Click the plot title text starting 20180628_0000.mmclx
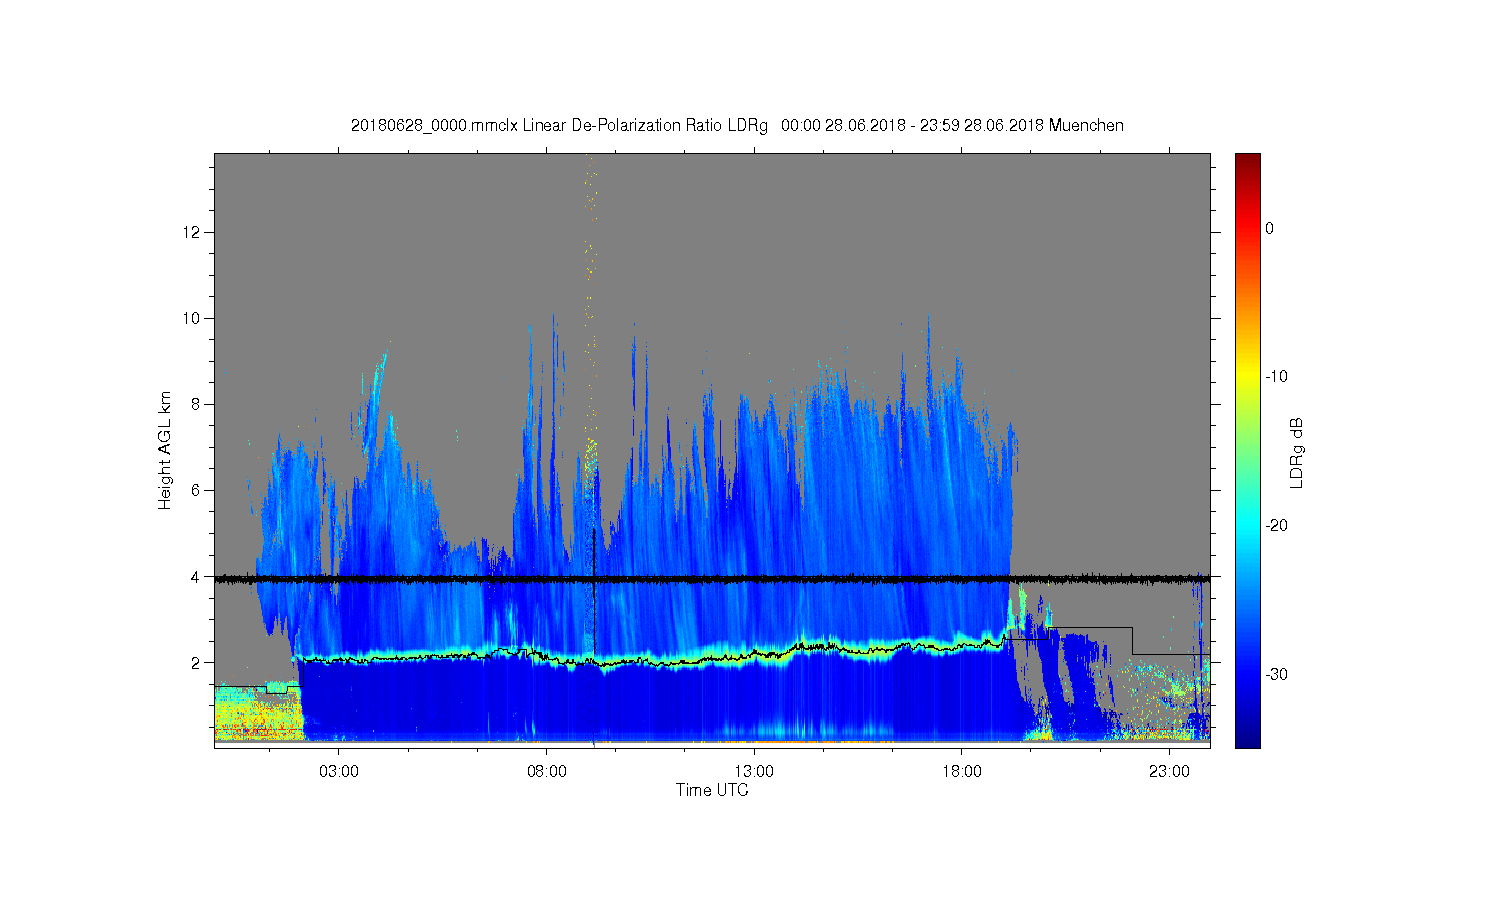This screenshot has height=900, width=1500. [737, 125]
